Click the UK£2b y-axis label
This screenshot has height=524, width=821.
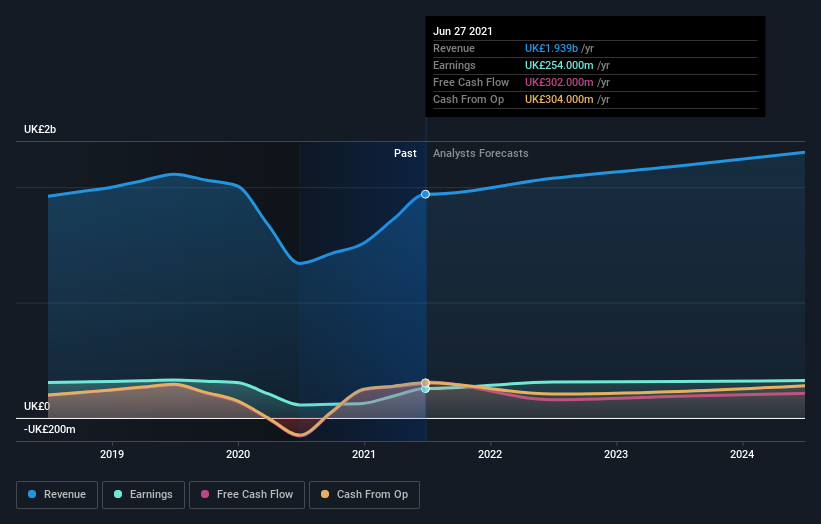point(40,129)
